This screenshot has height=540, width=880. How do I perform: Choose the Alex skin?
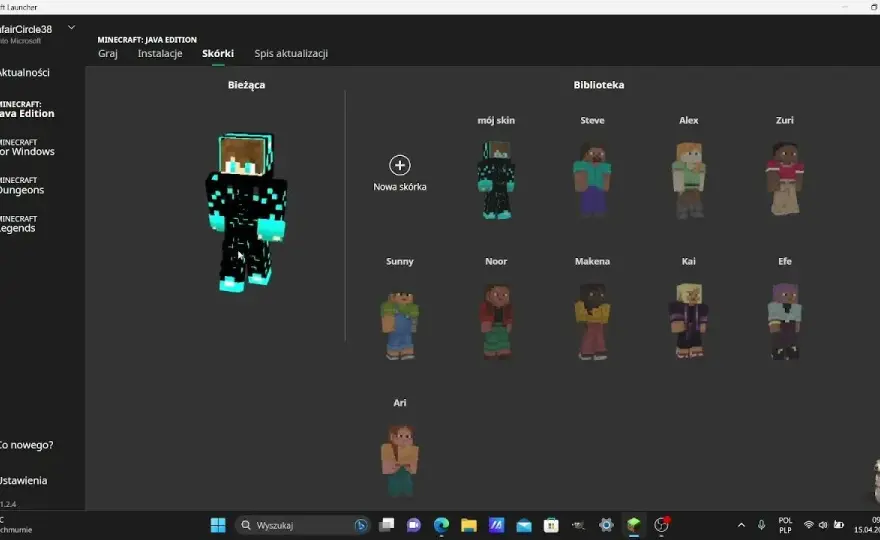(689, 180)
